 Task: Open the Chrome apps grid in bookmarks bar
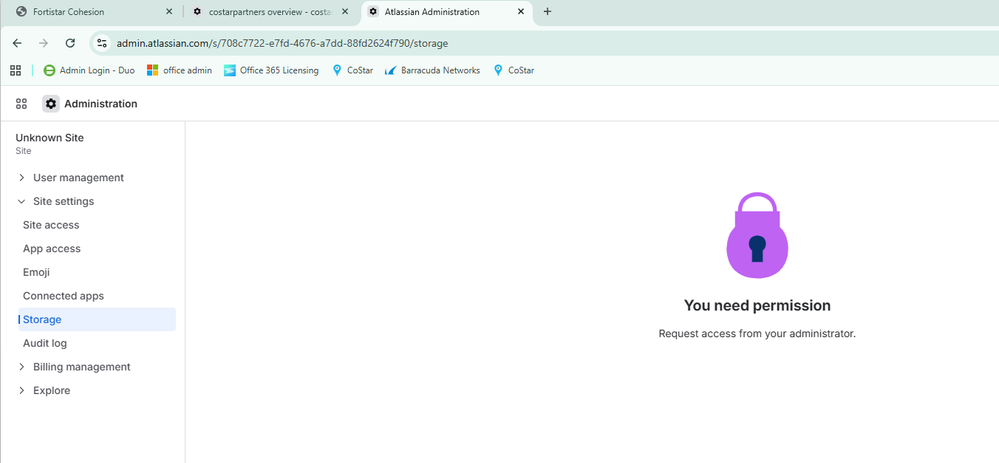coord(15,71)
